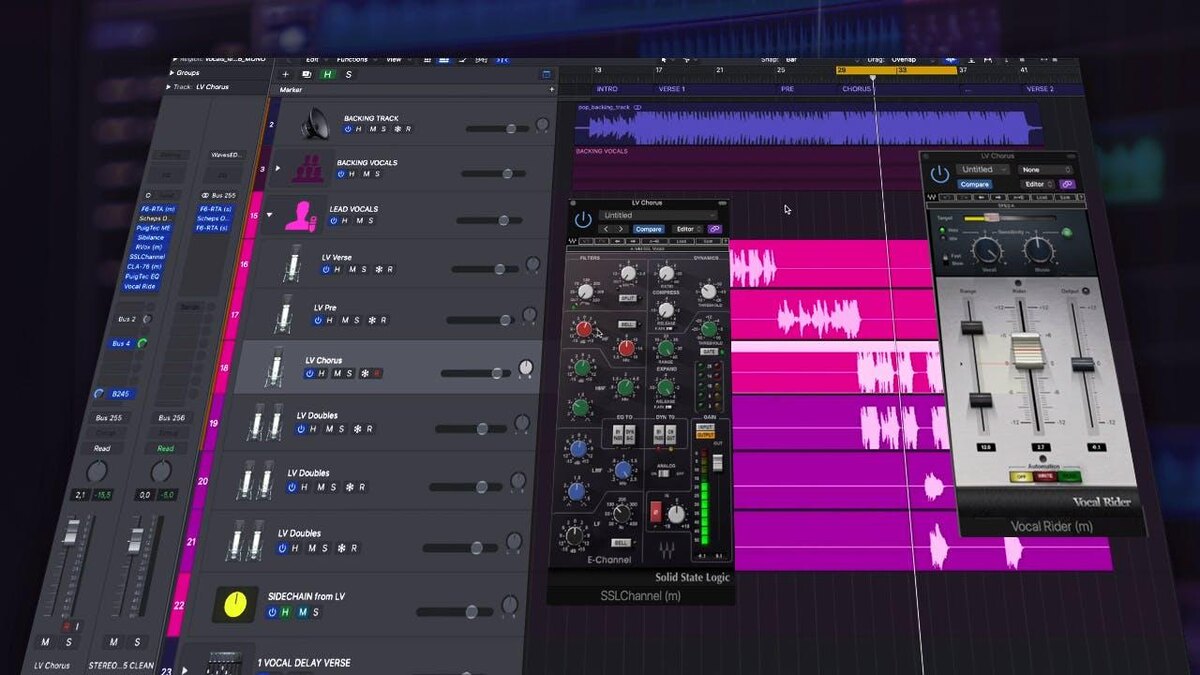1200x675 pixels.
Task: Click freeze snowflake icon on BACKING TRACK
Action: (x=396, y=129)
